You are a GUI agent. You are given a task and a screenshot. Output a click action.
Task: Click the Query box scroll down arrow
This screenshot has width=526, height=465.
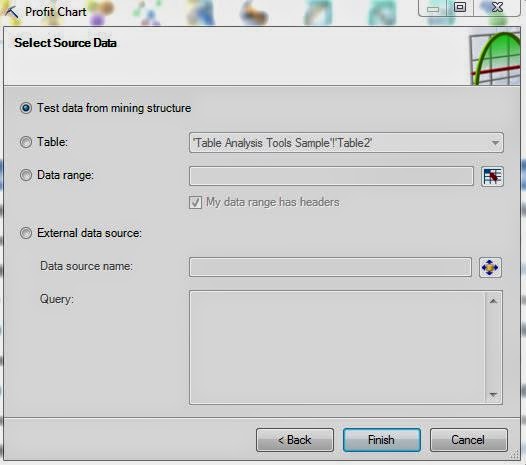tap(493, 395)
